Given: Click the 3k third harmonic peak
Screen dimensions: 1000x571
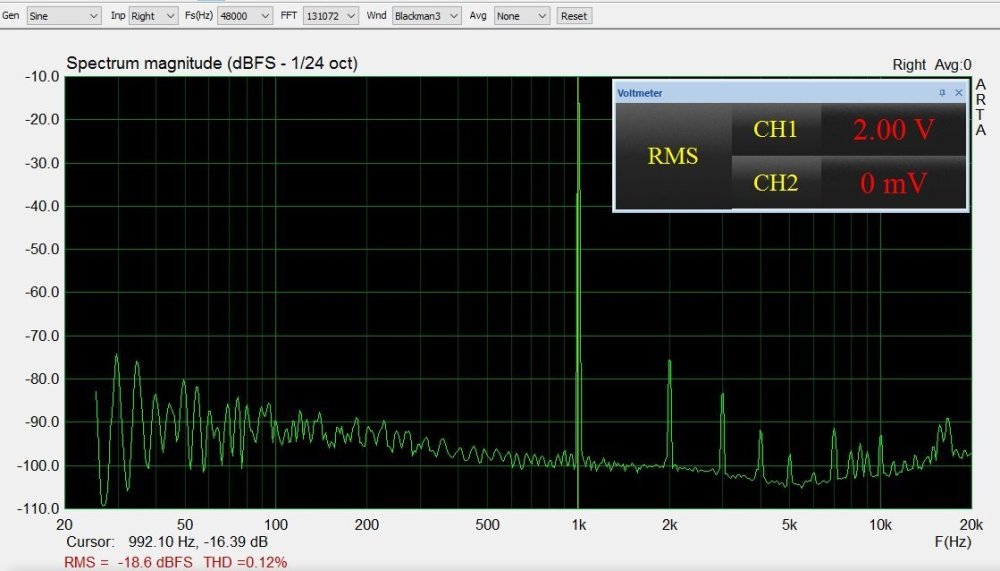Looking at the screenshot, I should pyautogui.click(x=723, y=396).
